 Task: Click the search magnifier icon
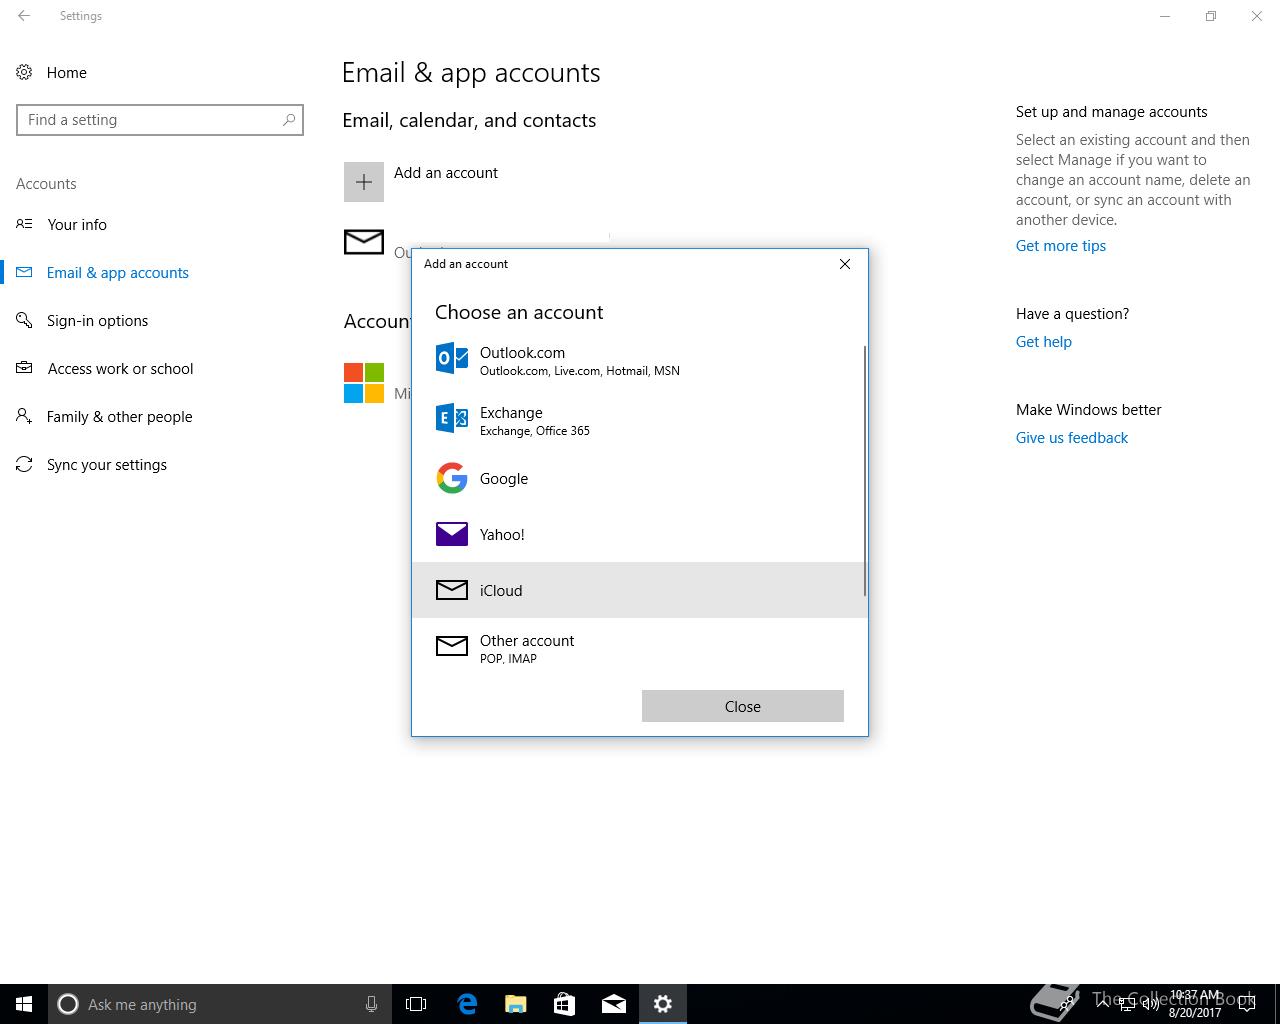click(289, 120)
